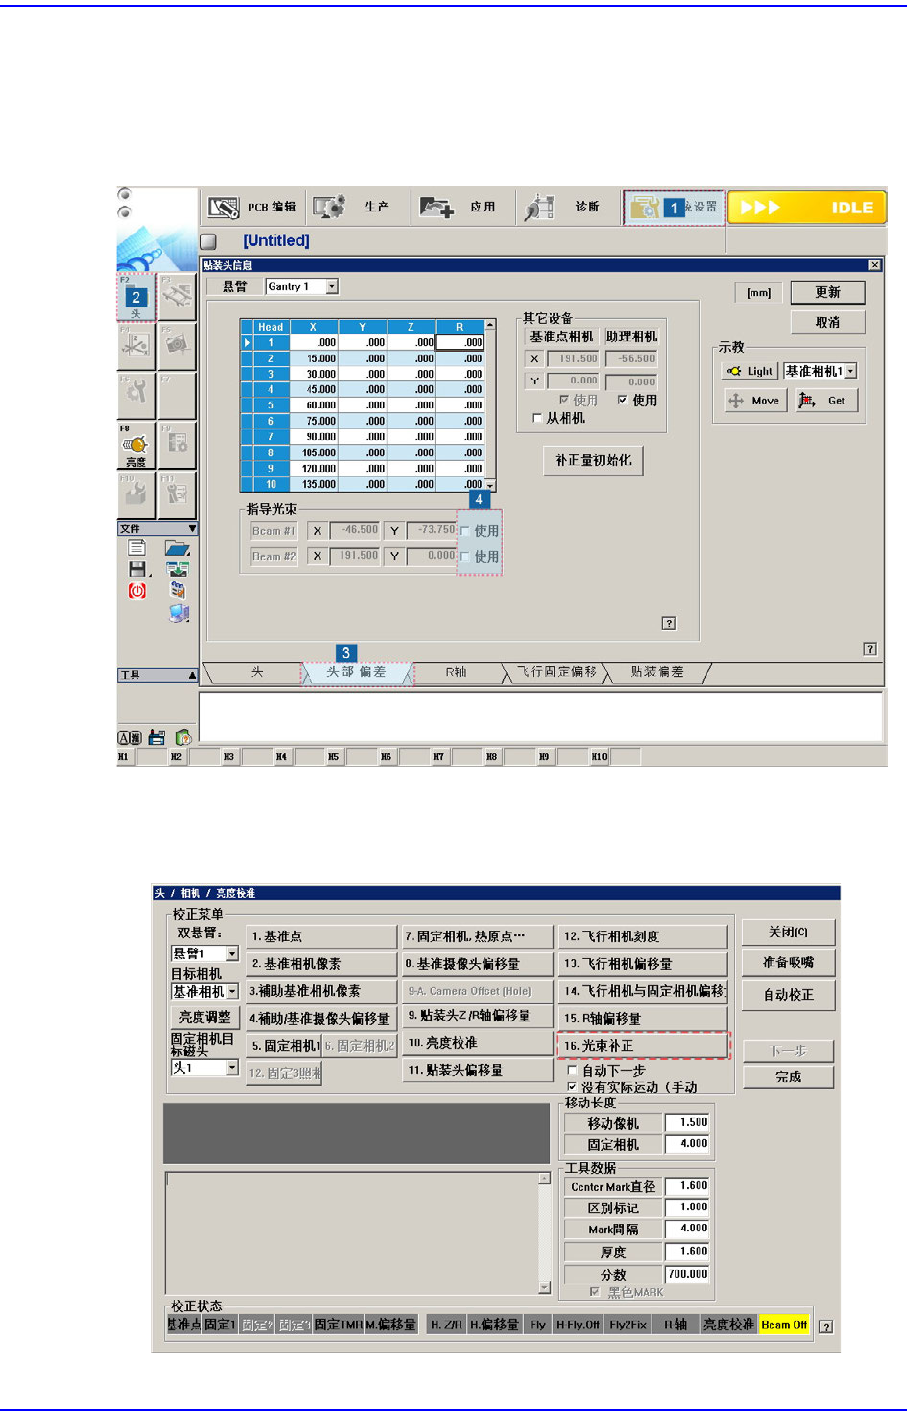The height and width of the screenshot is (1421, 907).
Task: Click the 16.光束补正 button
Action: coord(643,1045)
